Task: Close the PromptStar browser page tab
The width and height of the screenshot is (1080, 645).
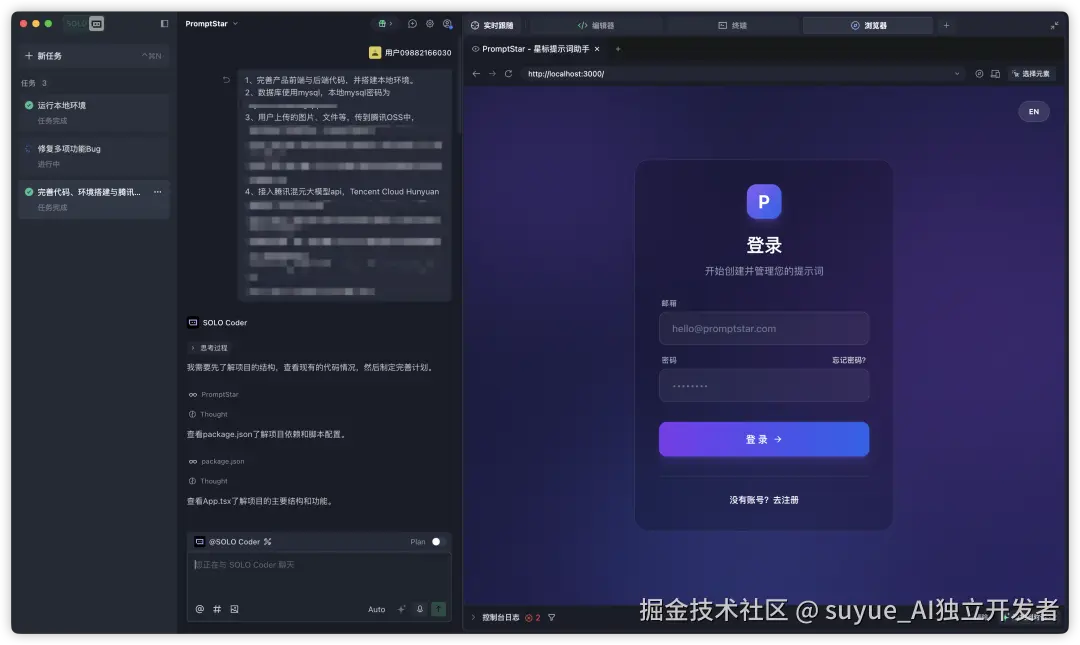Action: point(597,49)
